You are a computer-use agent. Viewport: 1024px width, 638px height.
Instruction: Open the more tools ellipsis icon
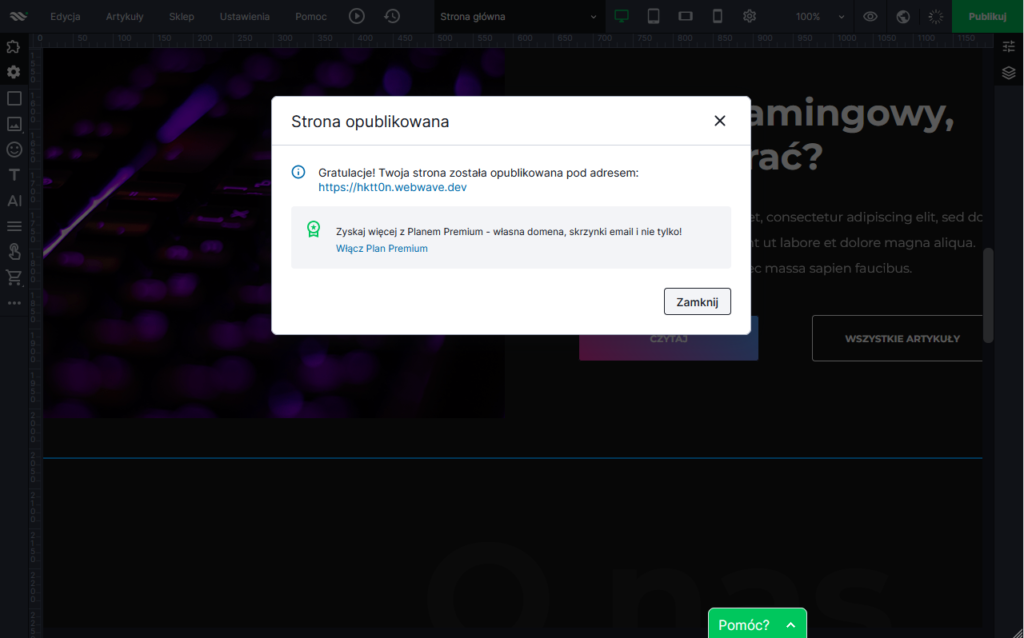[x=14, y=303]
